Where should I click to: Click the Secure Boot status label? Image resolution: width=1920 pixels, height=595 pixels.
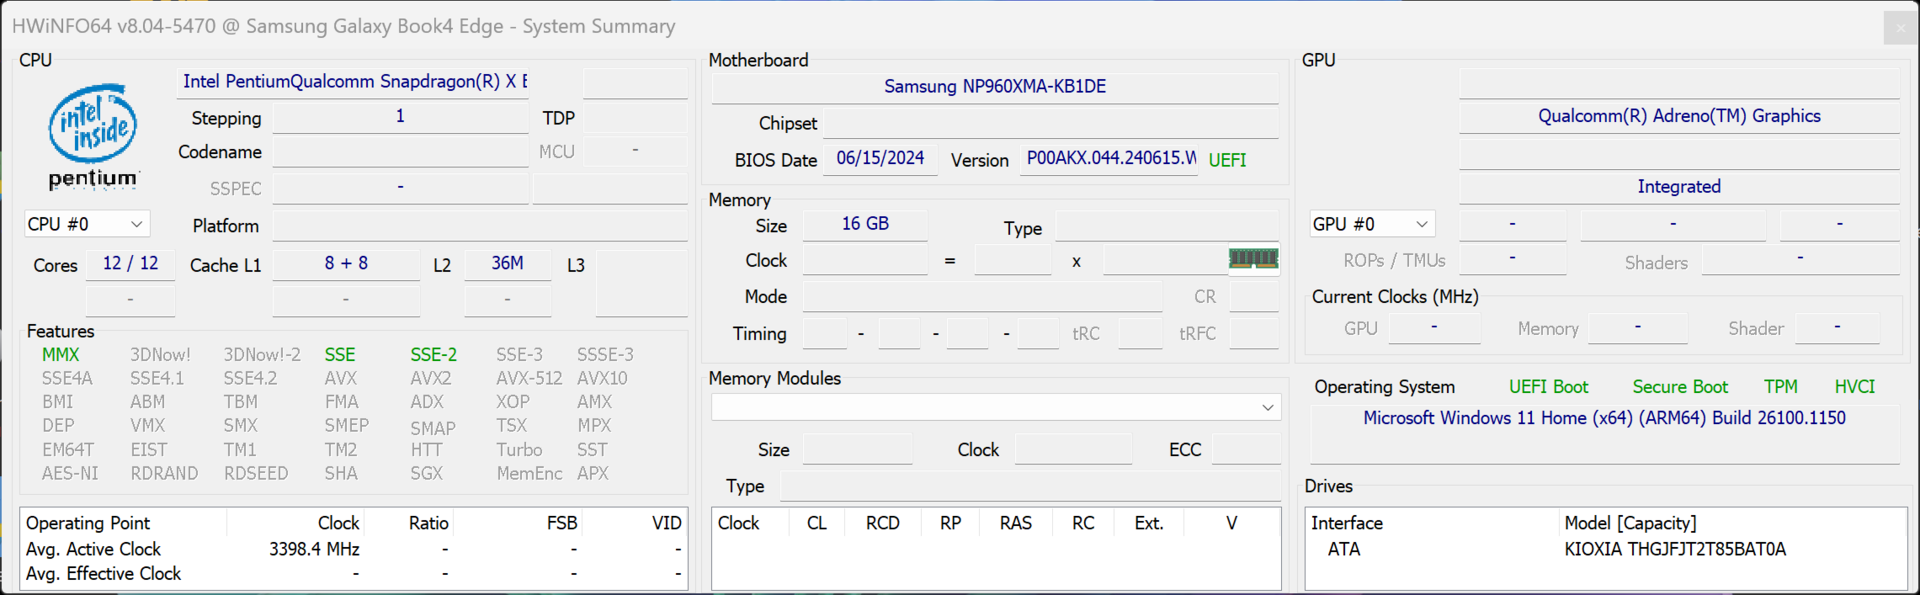point(1680,387)
